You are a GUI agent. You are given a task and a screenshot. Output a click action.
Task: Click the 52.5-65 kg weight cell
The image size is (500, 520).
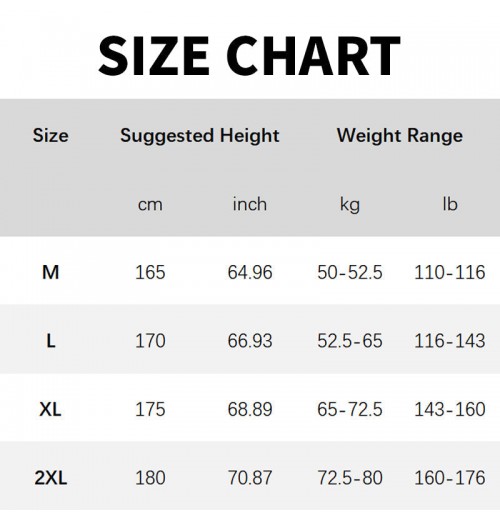point(350,341)
